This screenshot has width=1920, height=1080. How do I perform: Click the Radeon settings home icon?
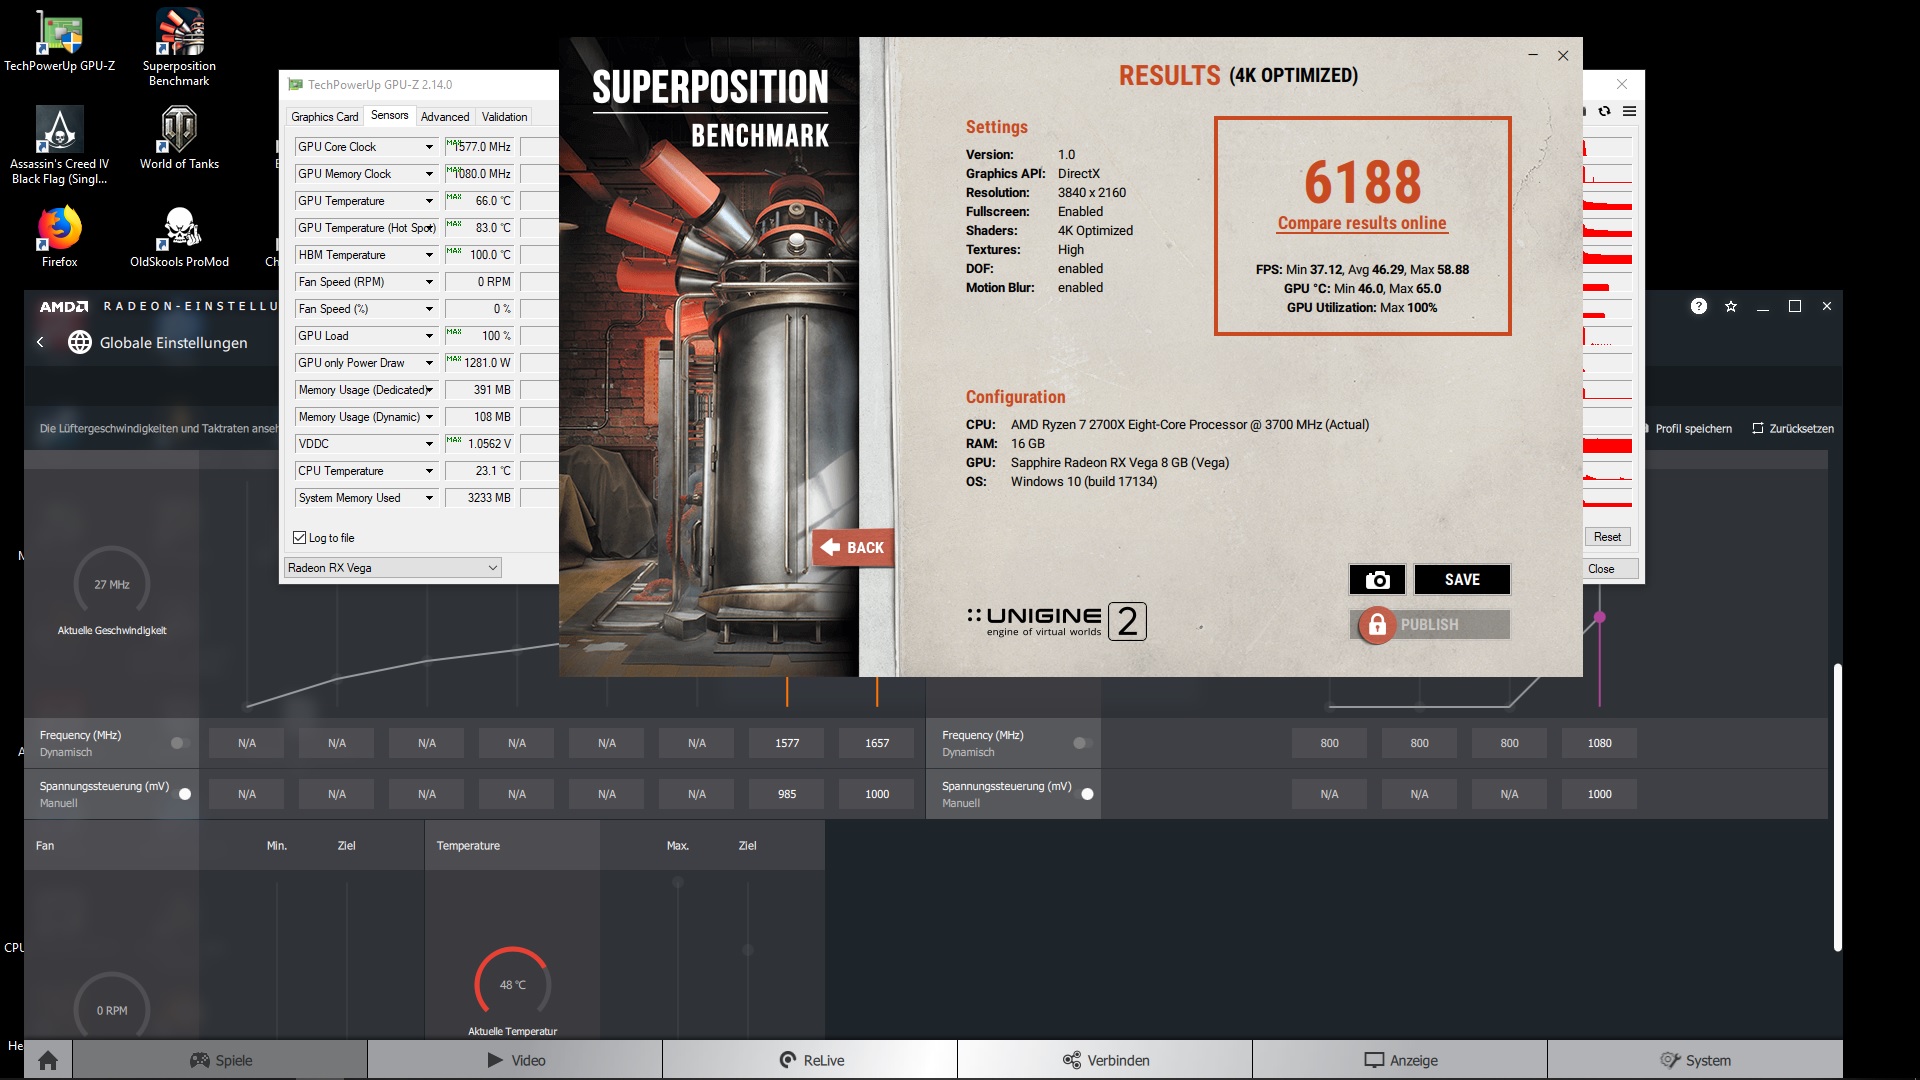(x=48, y=1060)
